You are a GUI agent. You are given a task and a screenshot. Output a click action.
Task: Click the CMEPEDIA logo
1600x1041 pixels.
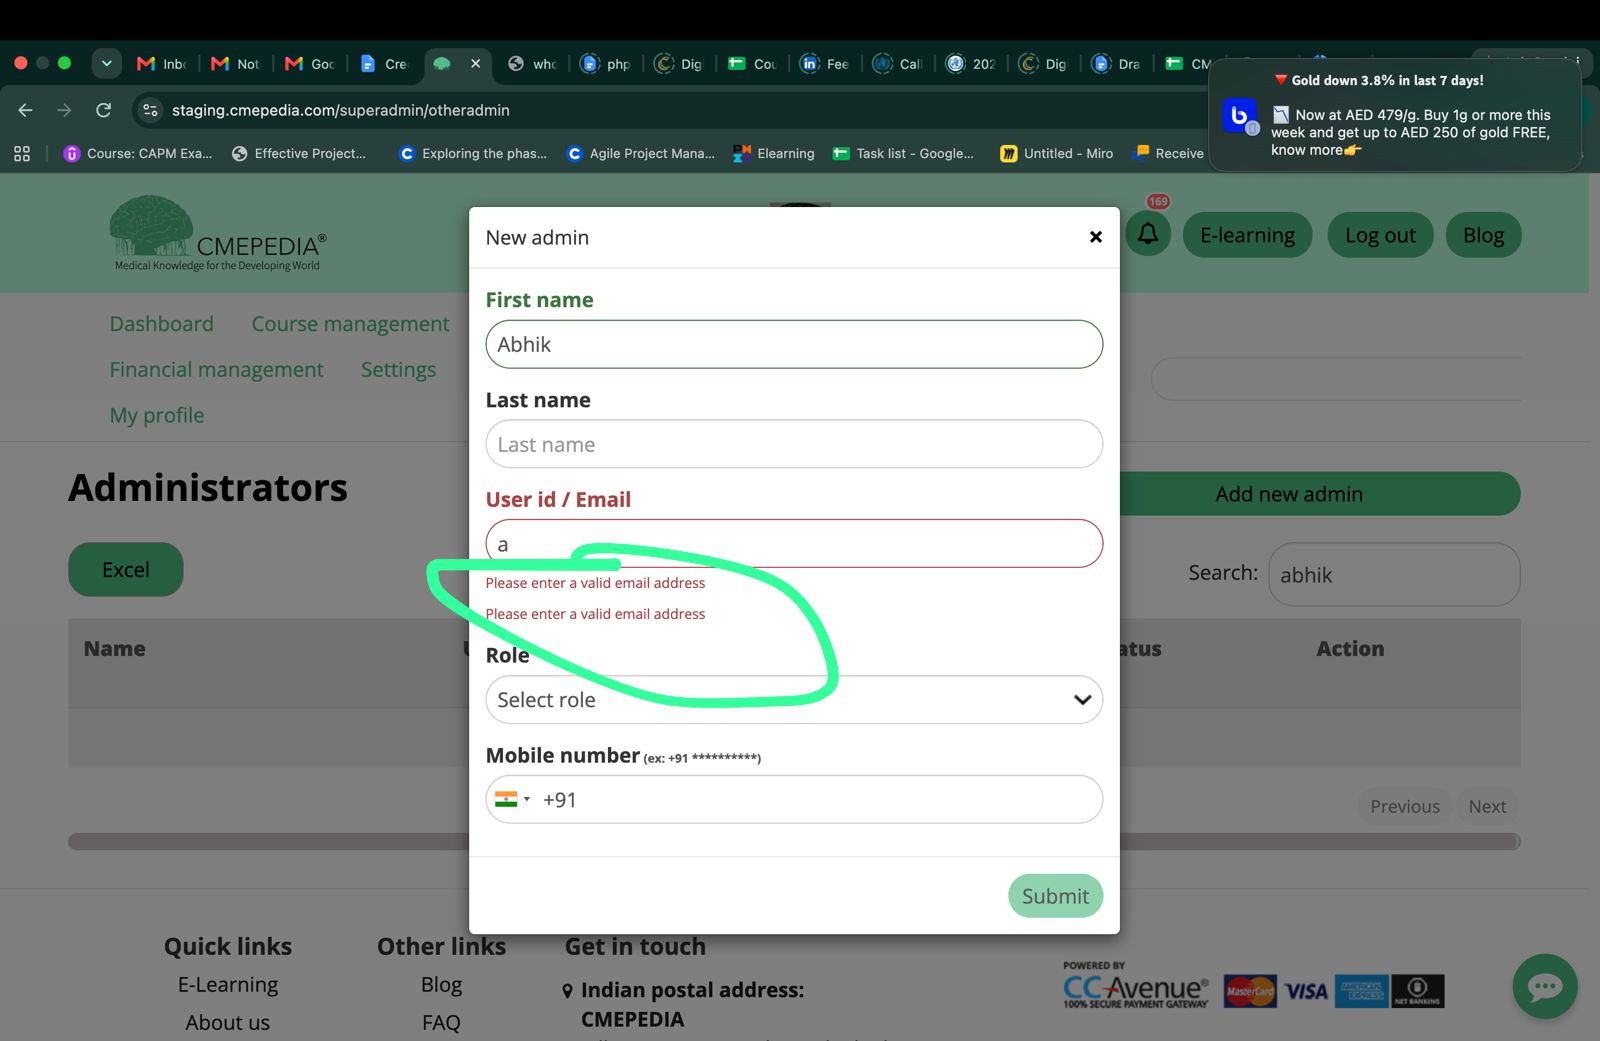[218, 233]
